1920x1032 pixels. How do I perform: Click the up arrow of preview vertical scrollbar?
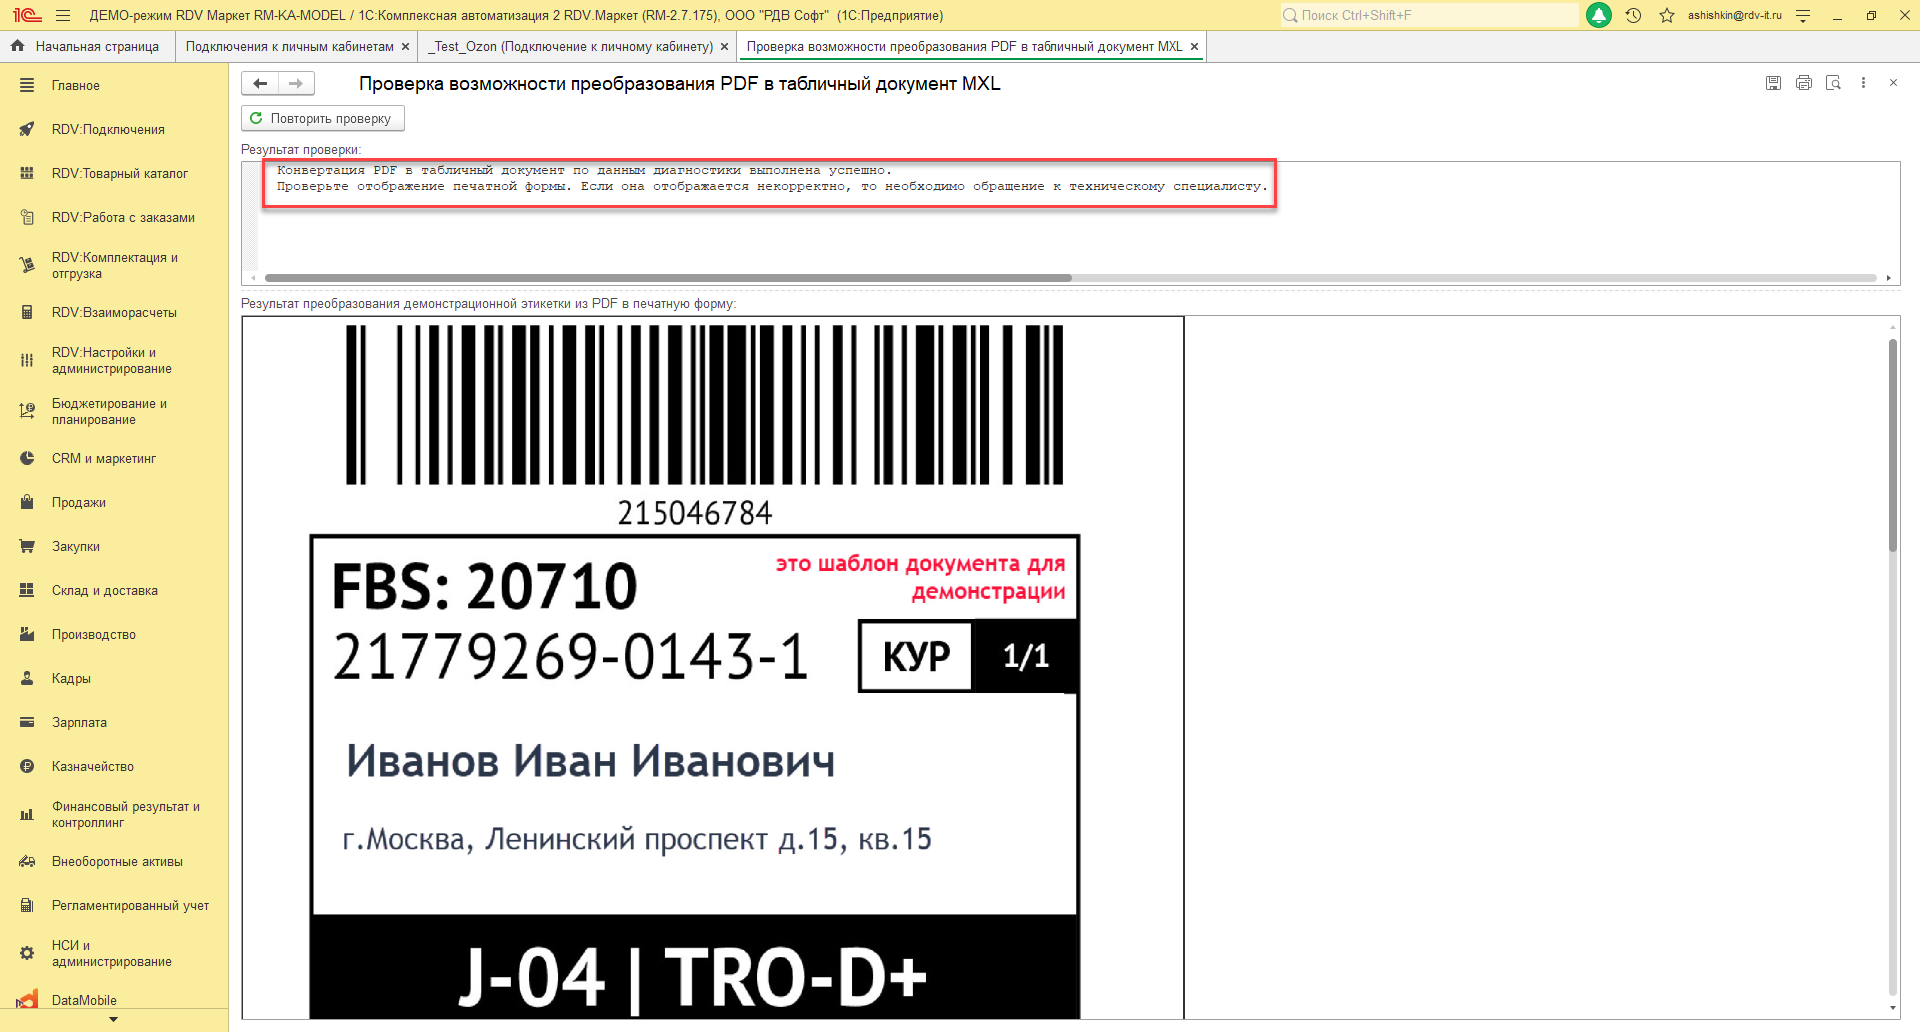coord(1893,327)
